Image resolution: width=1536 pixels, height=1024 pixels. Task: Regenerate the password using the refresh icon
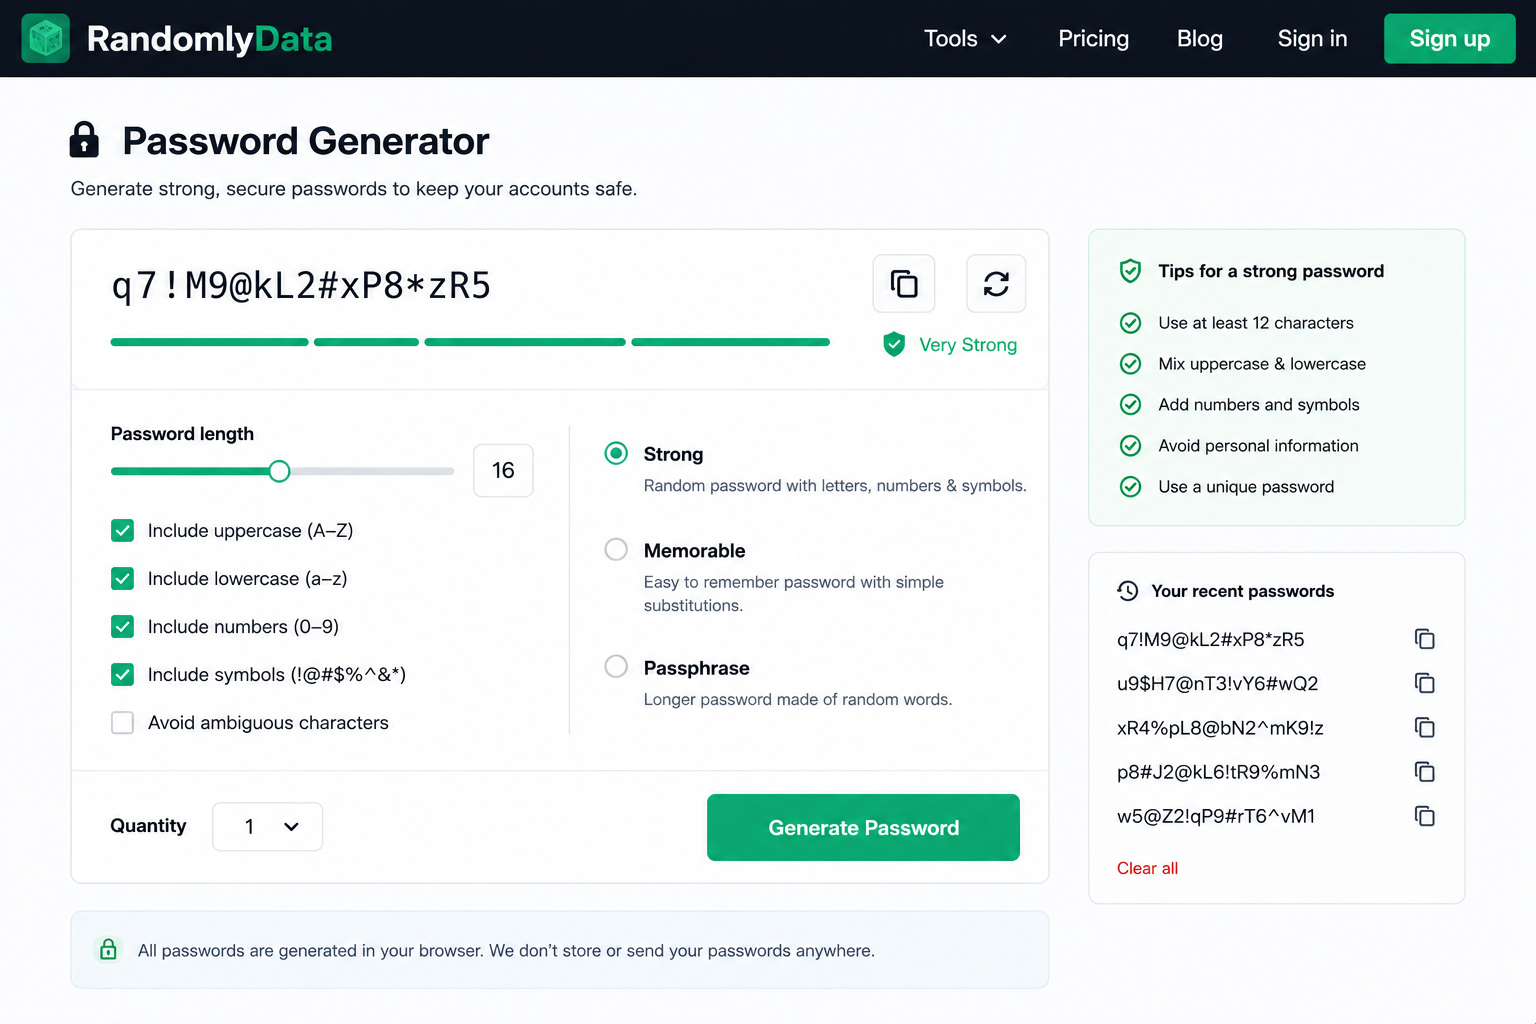click(996, 284)
